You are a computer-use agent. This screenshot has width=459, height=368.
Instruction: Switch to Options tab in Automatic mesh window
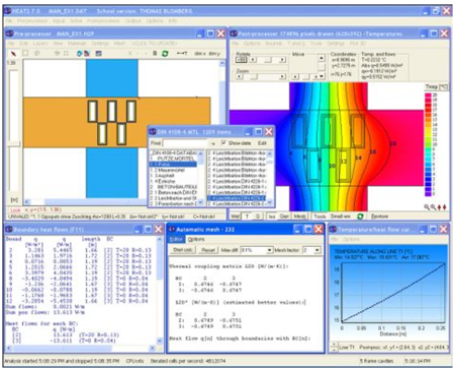click(x=196, y=239)
